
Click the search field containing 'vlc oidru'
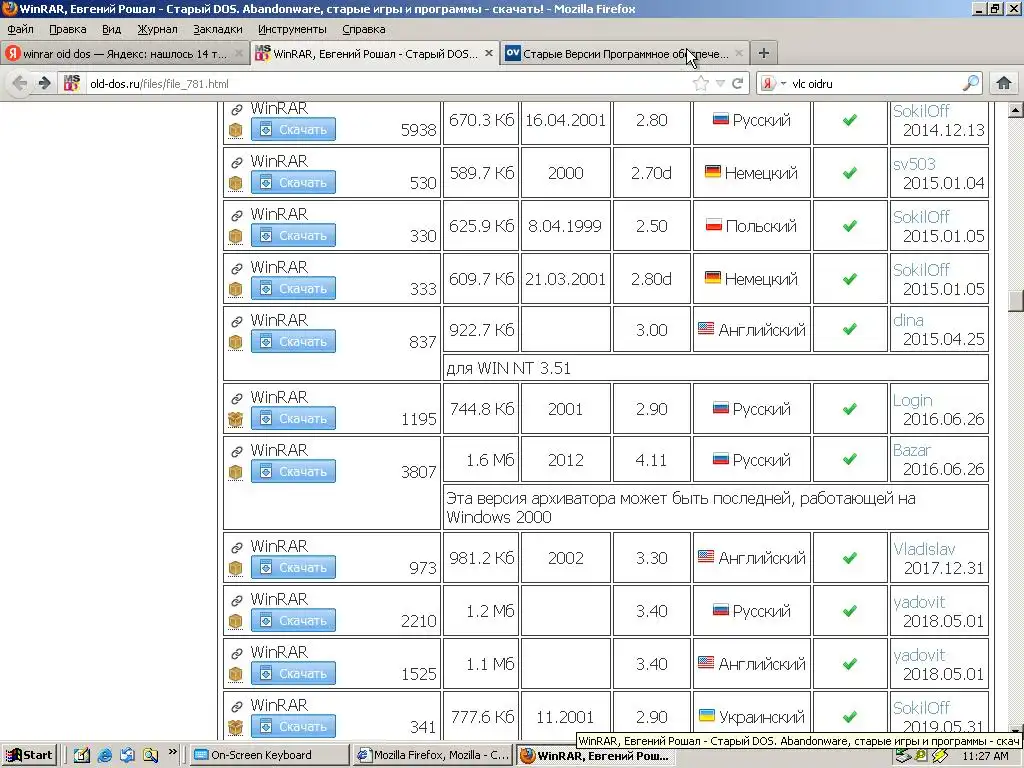coord(875,84)
